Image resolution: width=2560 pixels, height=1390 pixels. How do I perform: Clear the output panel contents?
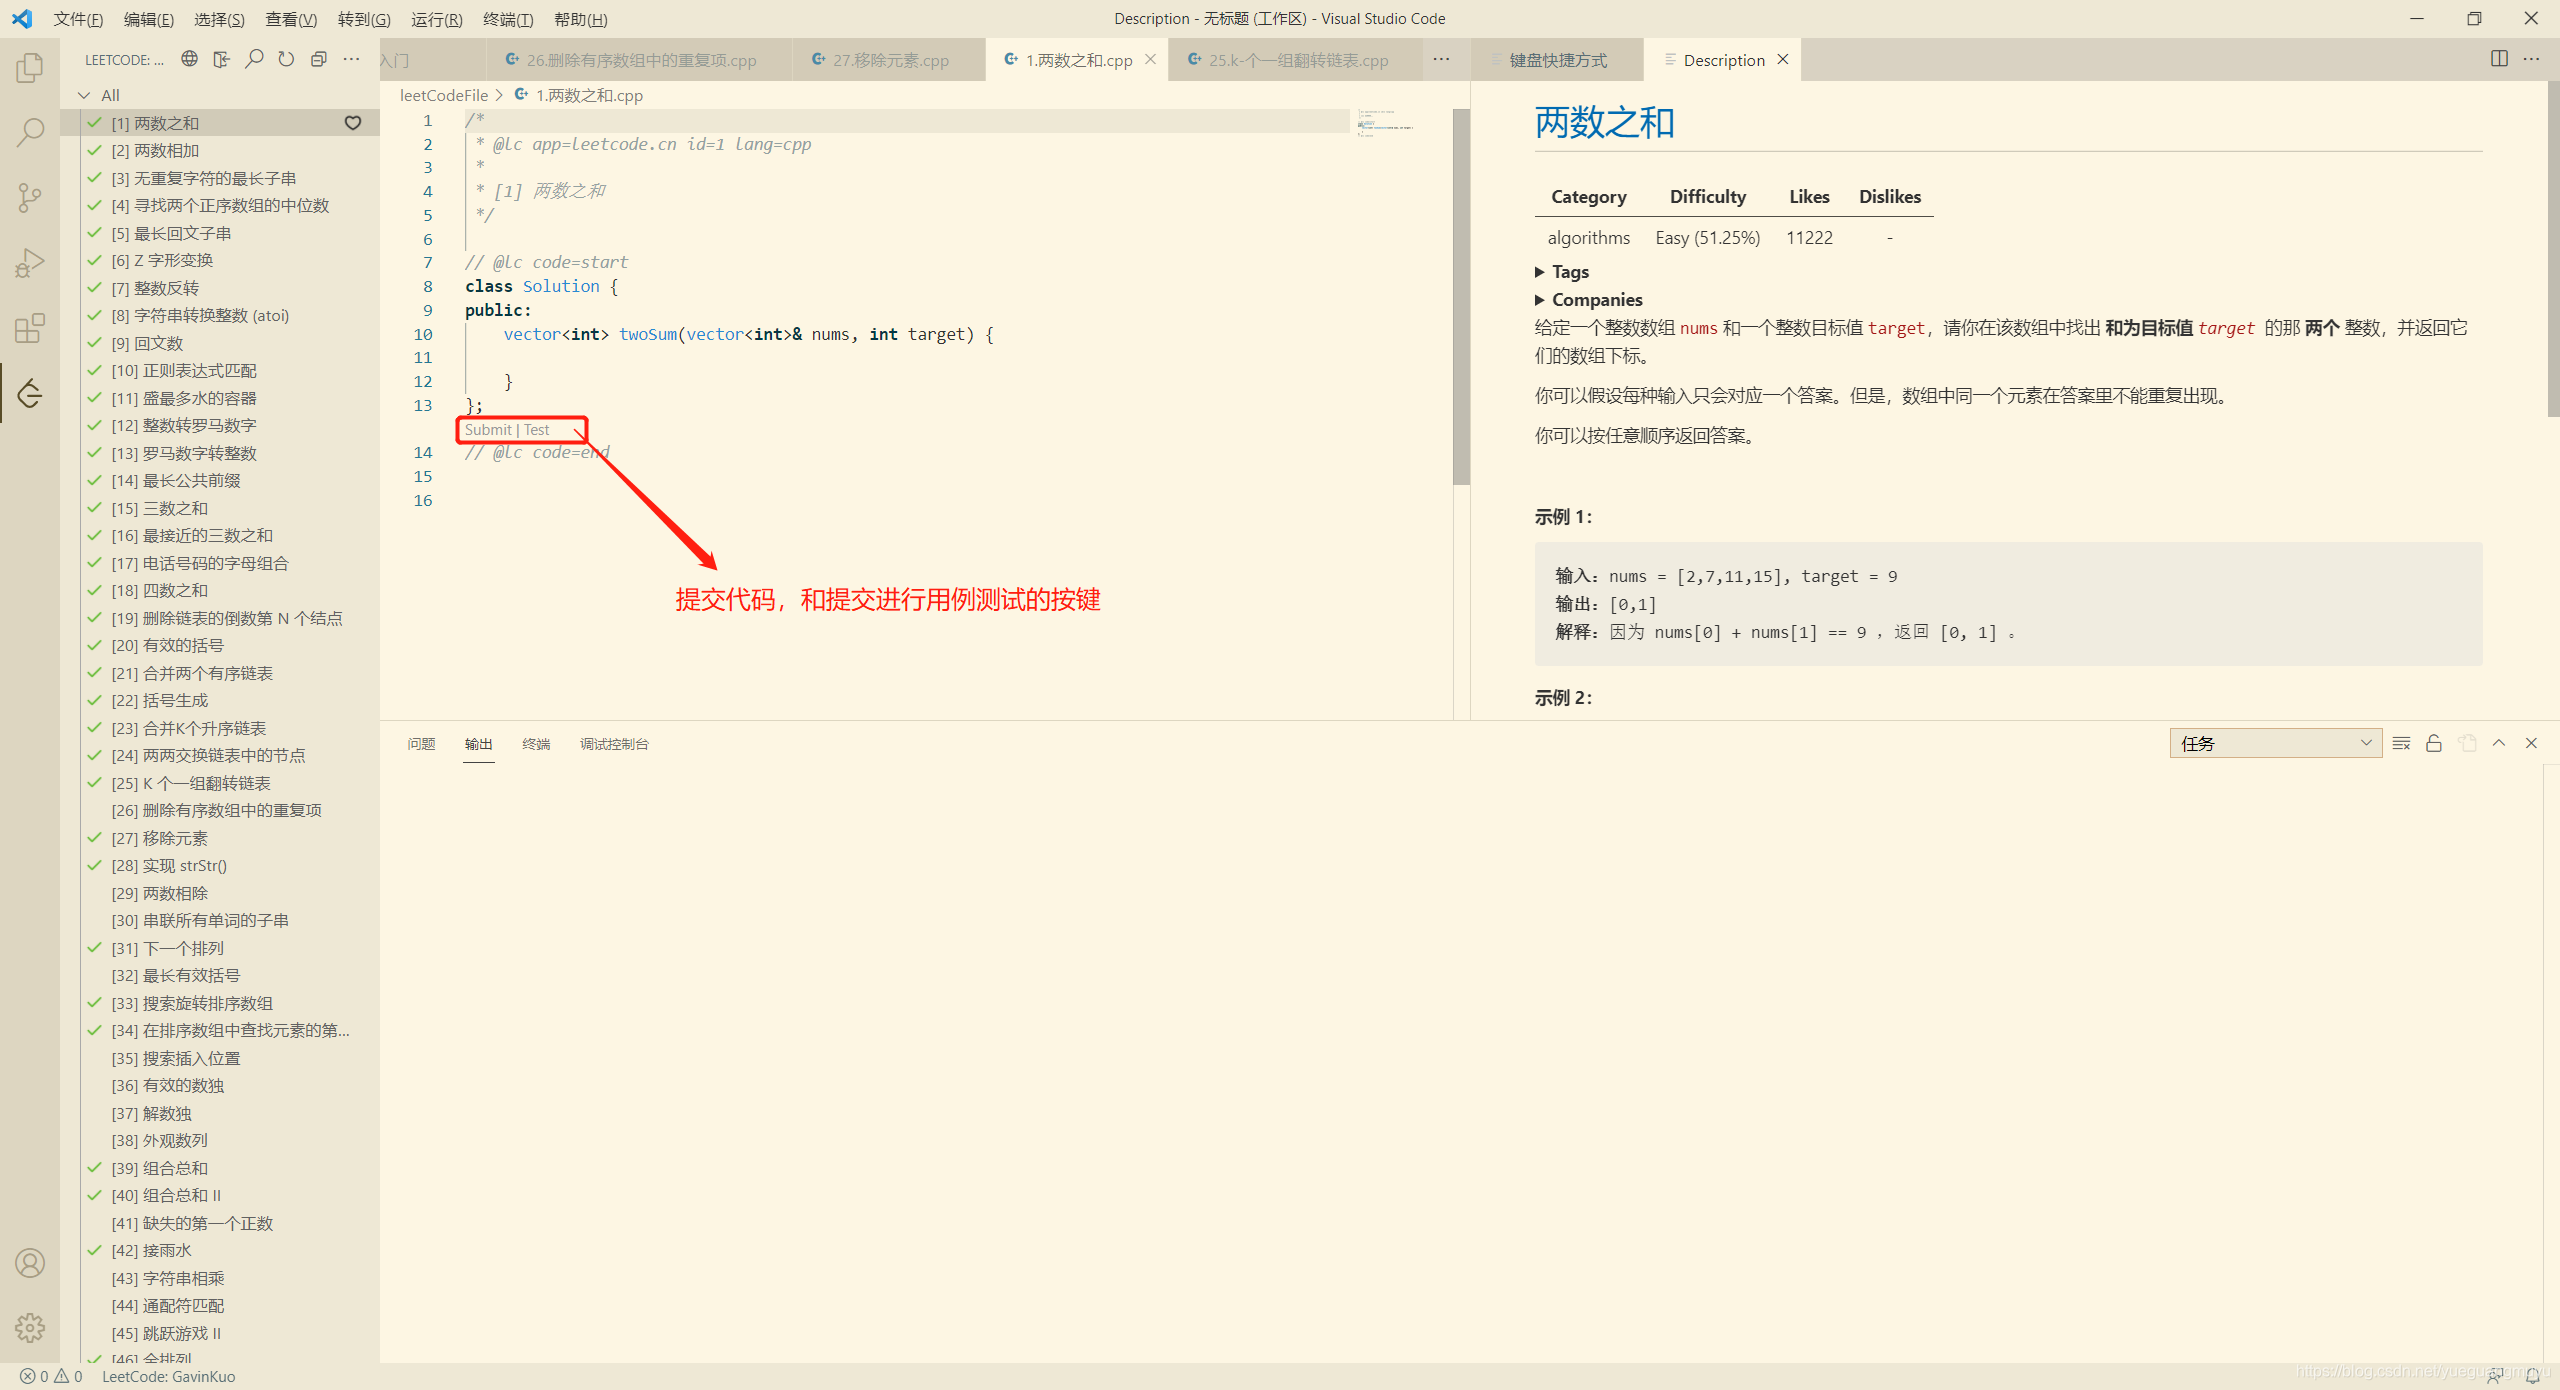tap(2401, 743)
